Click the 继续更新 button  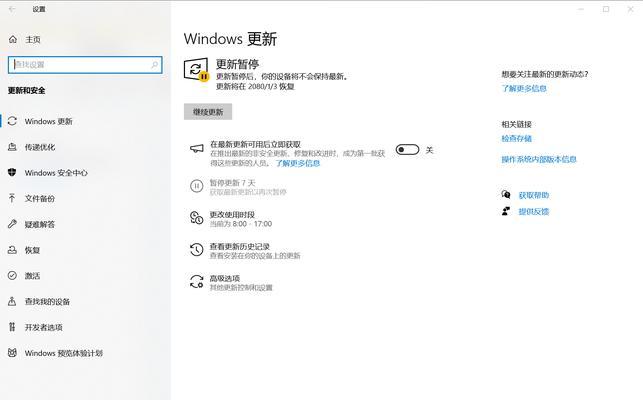[x=208, y=112]
